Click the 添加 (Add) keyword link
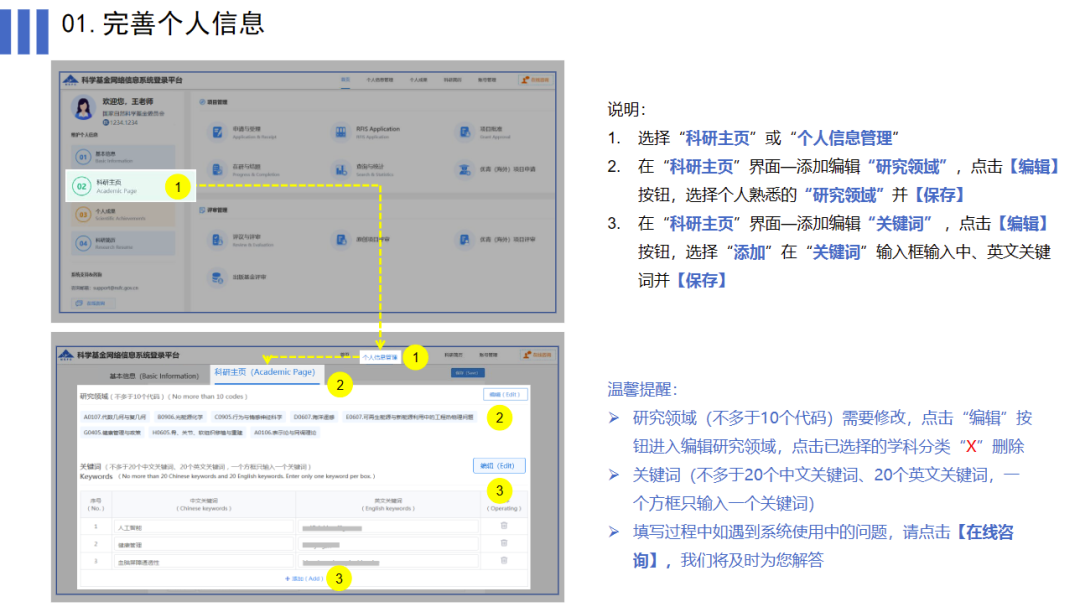Screen dimensions: 1080x607 (304, 579)
